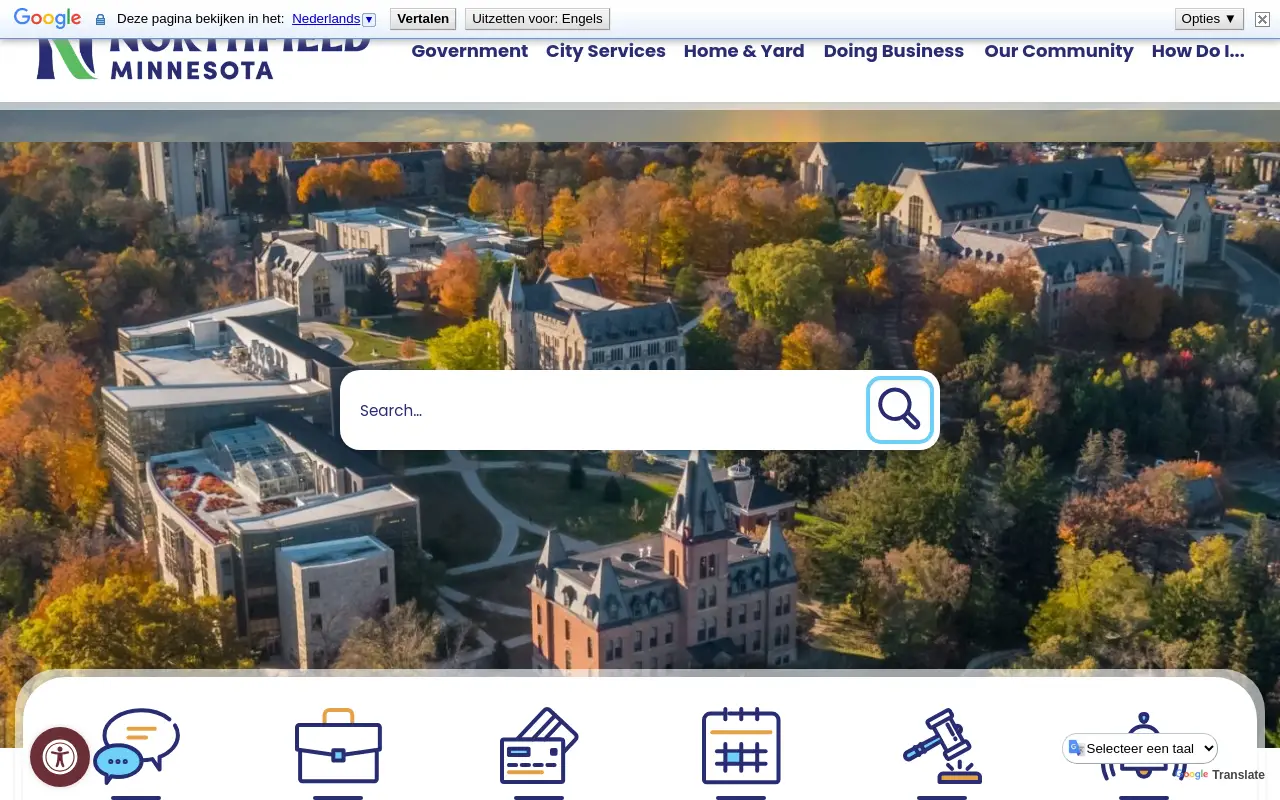This screenshot has width=1280, height=800.
Task: Click the chat bubbles icon
Action: (137, 746)
